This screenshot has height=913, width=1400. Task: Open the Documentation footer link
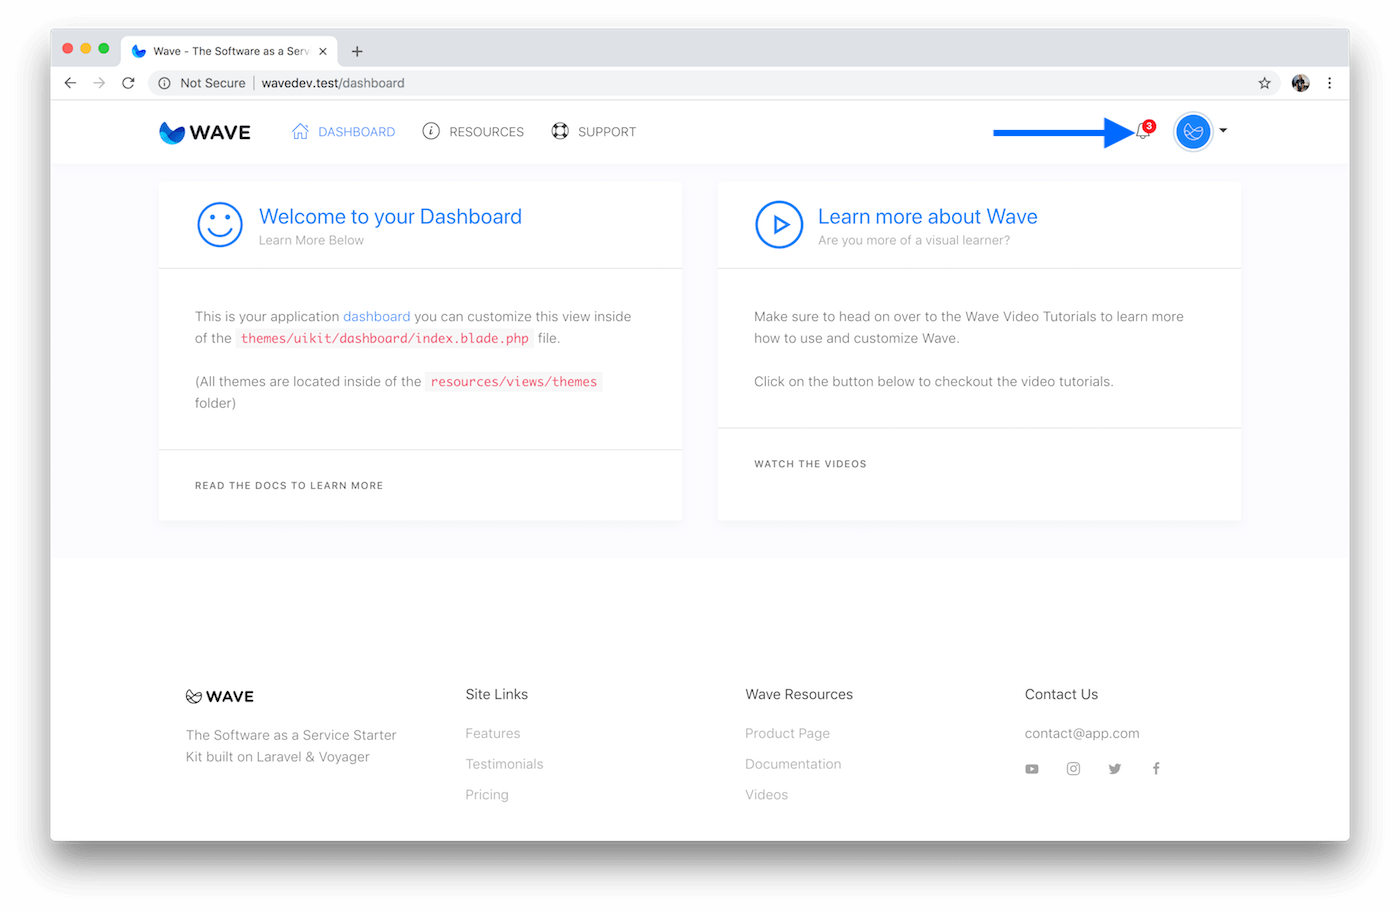[x=793, y=764]
